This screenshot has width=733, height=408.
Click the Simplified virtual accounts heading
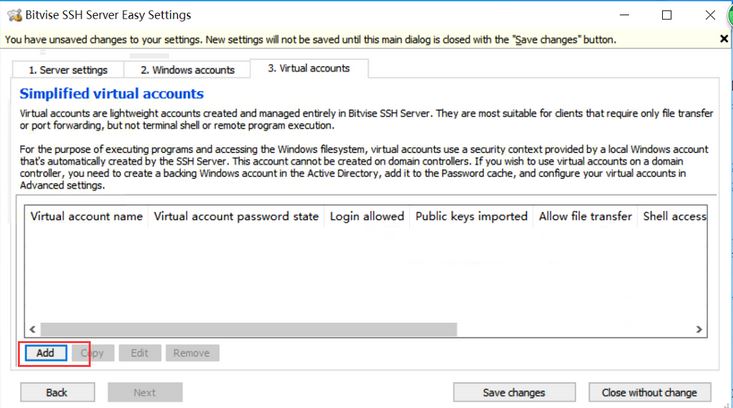[x=112, y=93]
